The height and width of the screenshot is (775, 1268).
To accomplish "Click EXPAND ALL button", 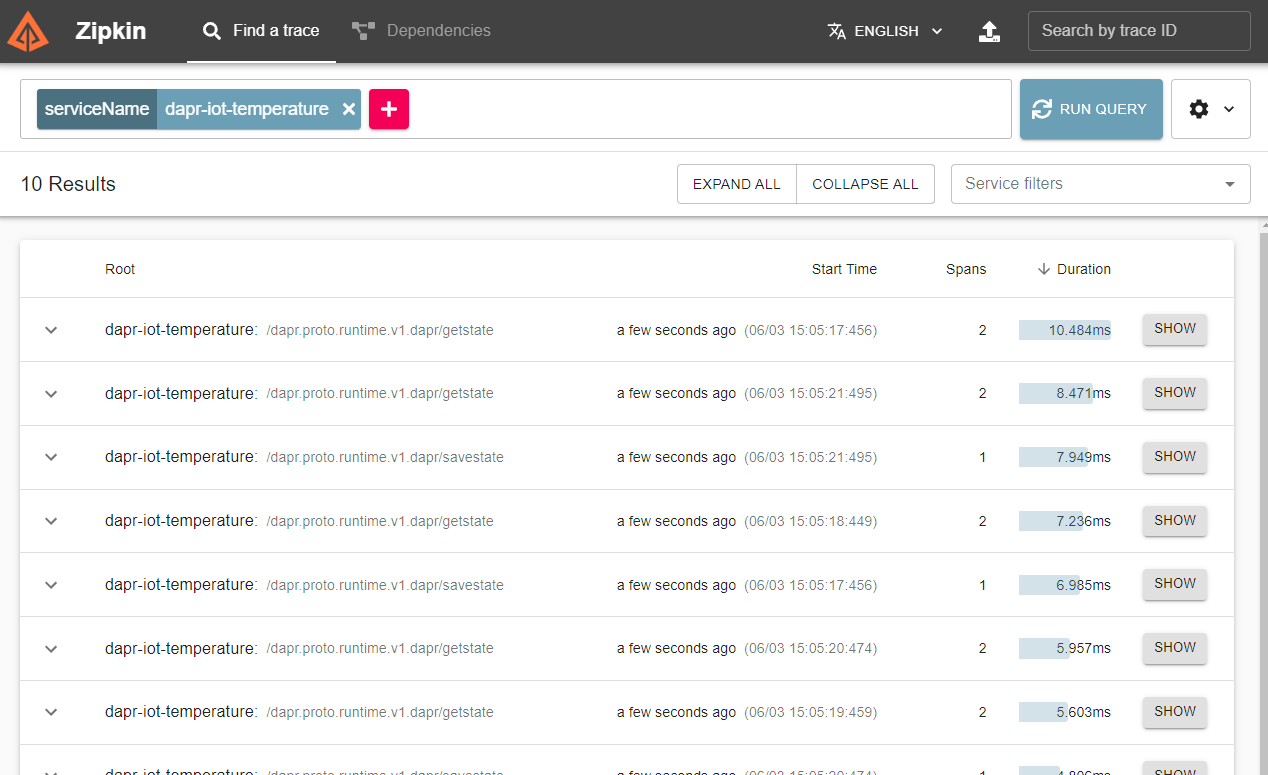I will click(736, 184).
